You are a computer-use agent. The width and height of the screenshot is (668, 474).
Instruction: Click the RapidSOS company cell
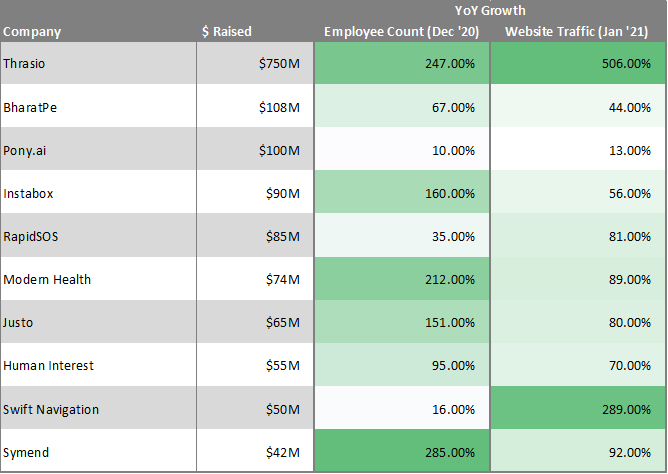tap(98, 235)
